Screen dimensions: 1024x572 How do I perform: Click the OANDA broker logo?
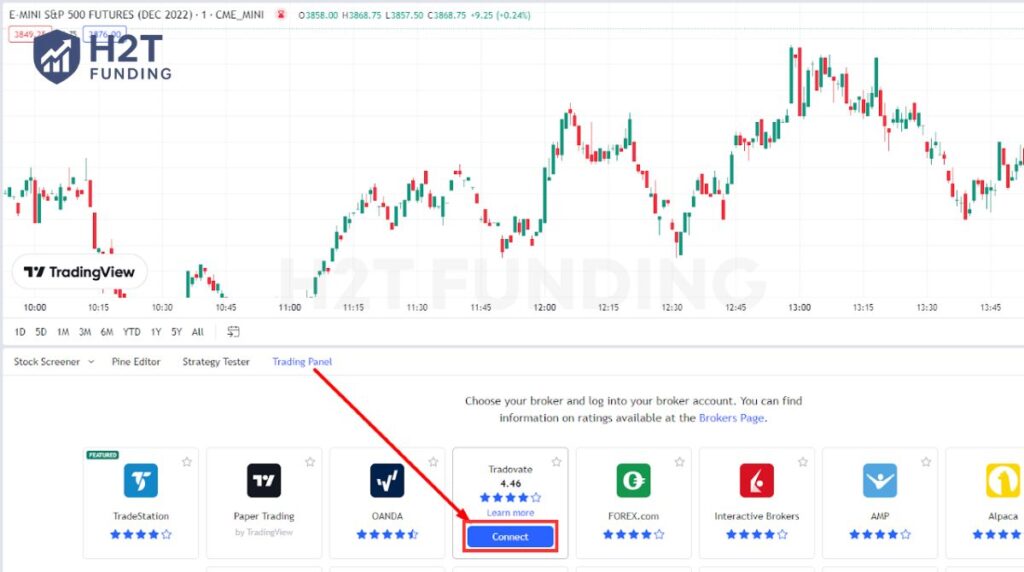click(387, 480)
